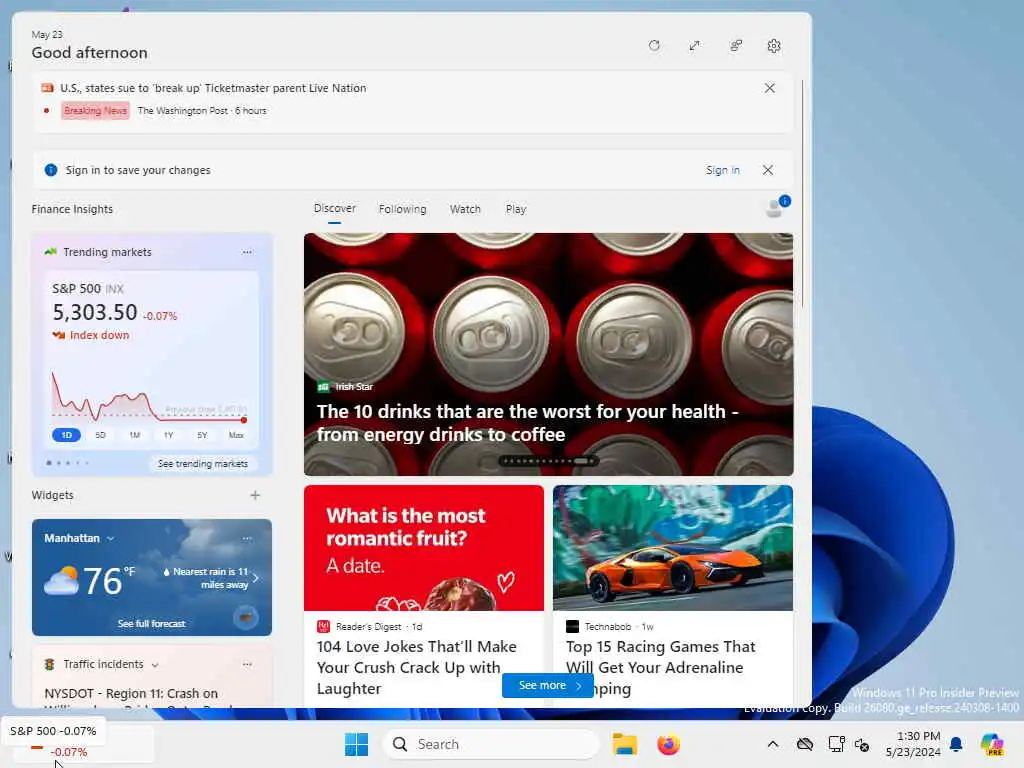This screenshot has width=1024, height=768.
Task: Open the clock showing 1:30 PM
Action: [913, 744]
